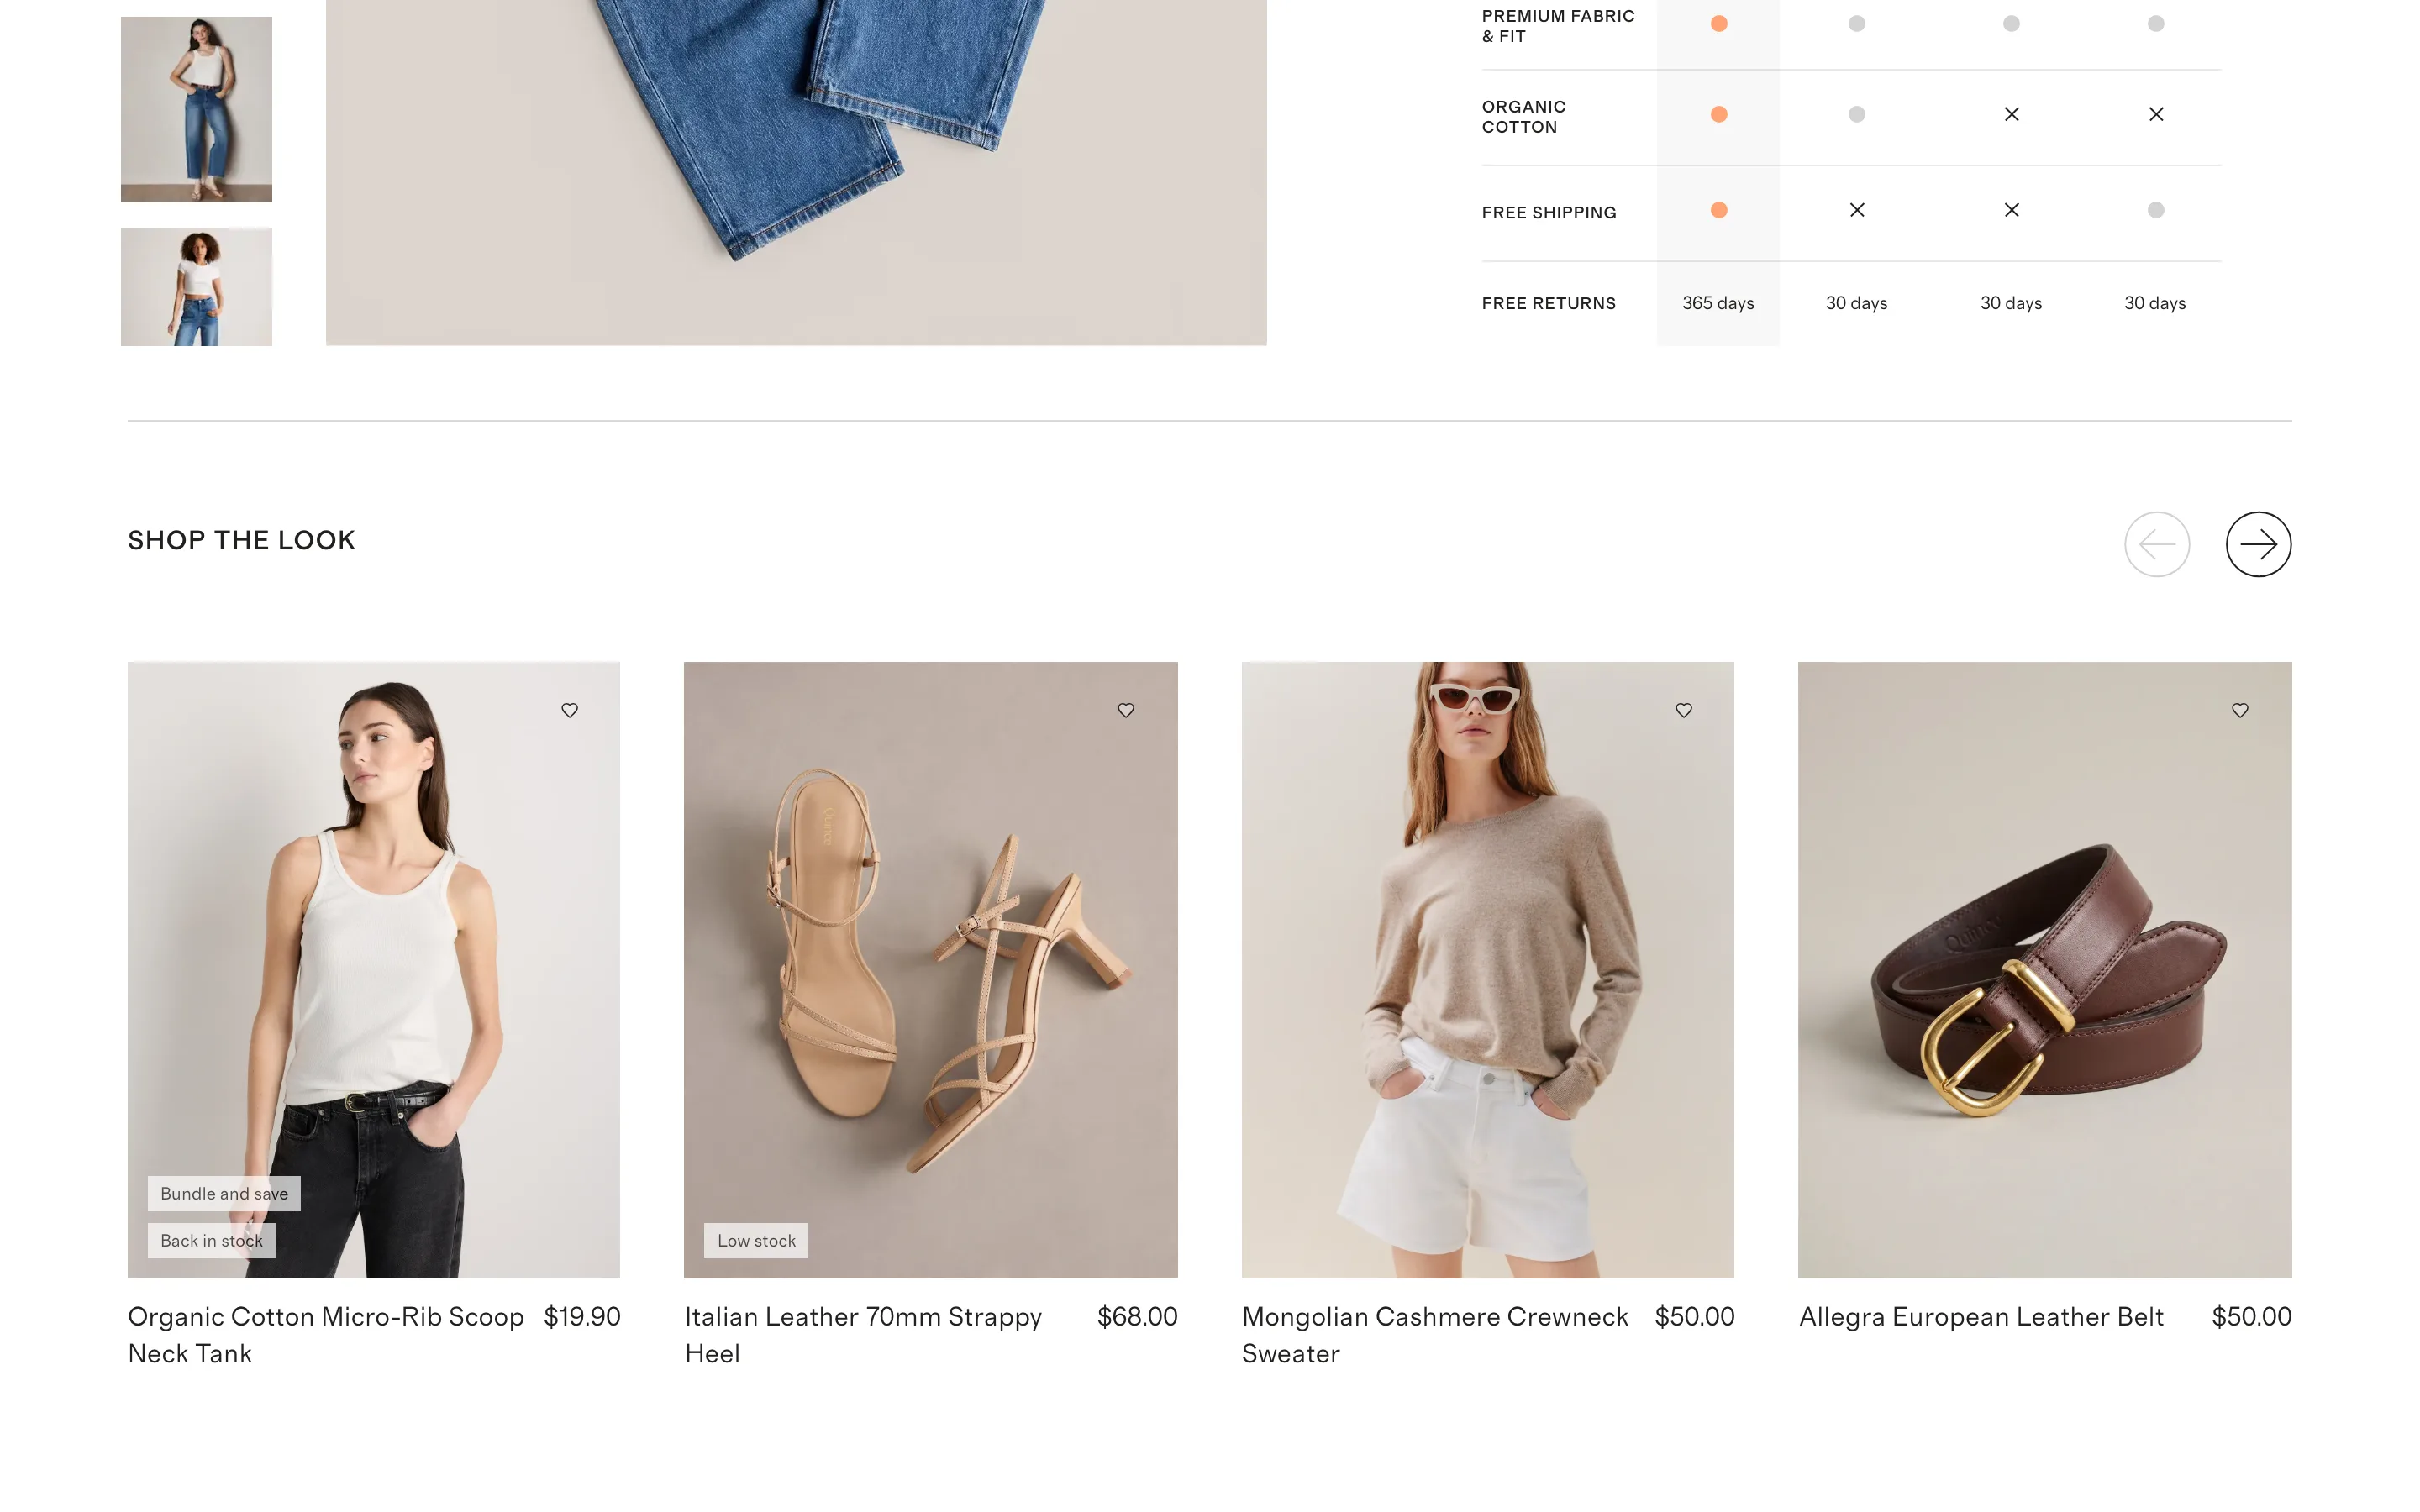Favorite the Mongolian Cashmere Crewneck Sweater with heart

[1684, 710]
